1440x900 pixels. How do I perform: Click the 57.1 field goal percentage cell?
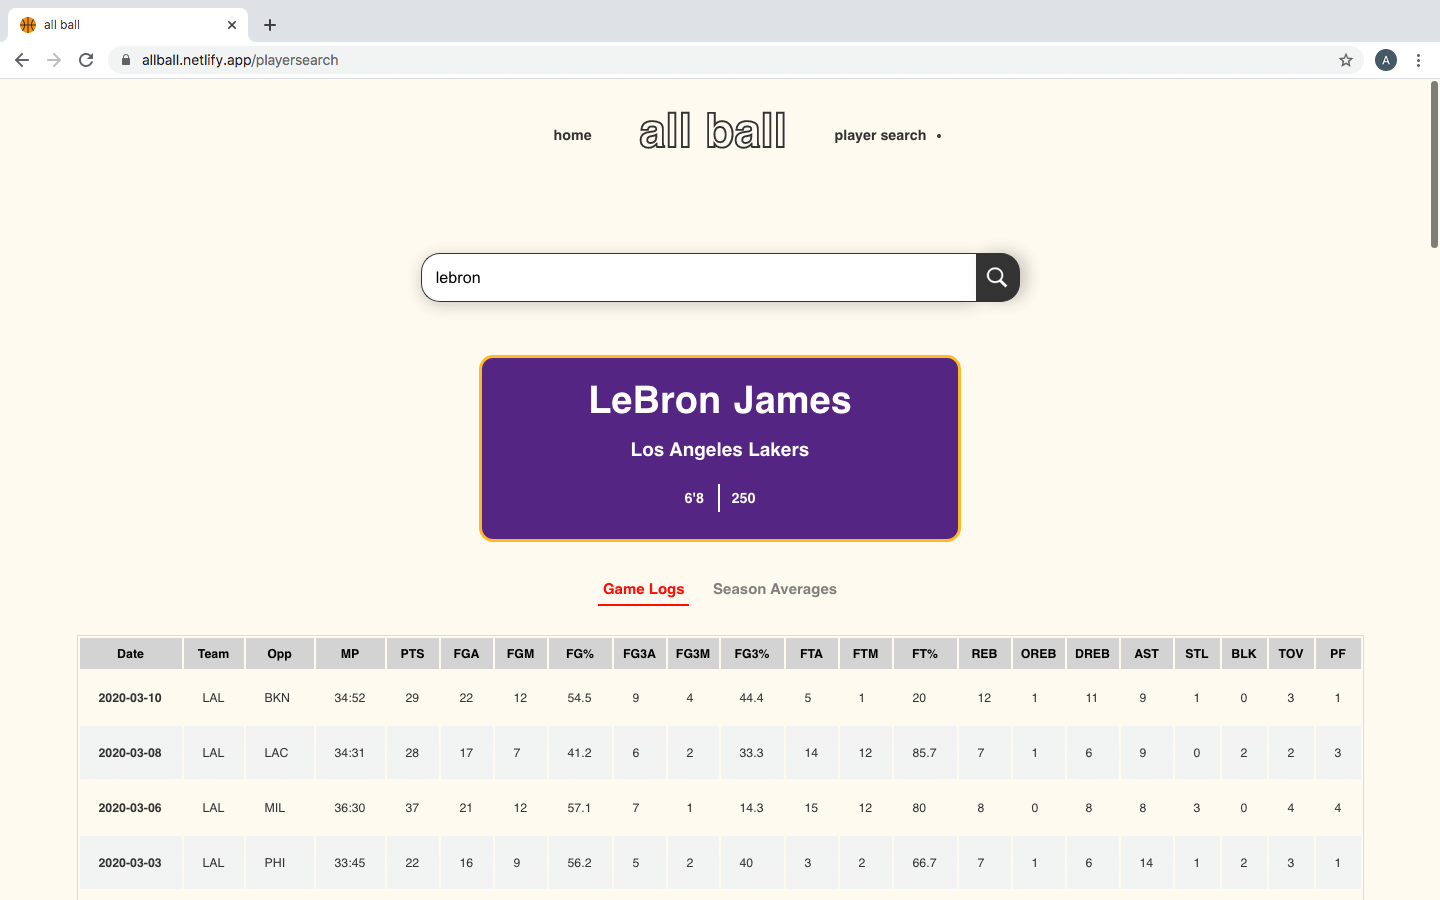(580, 808)
